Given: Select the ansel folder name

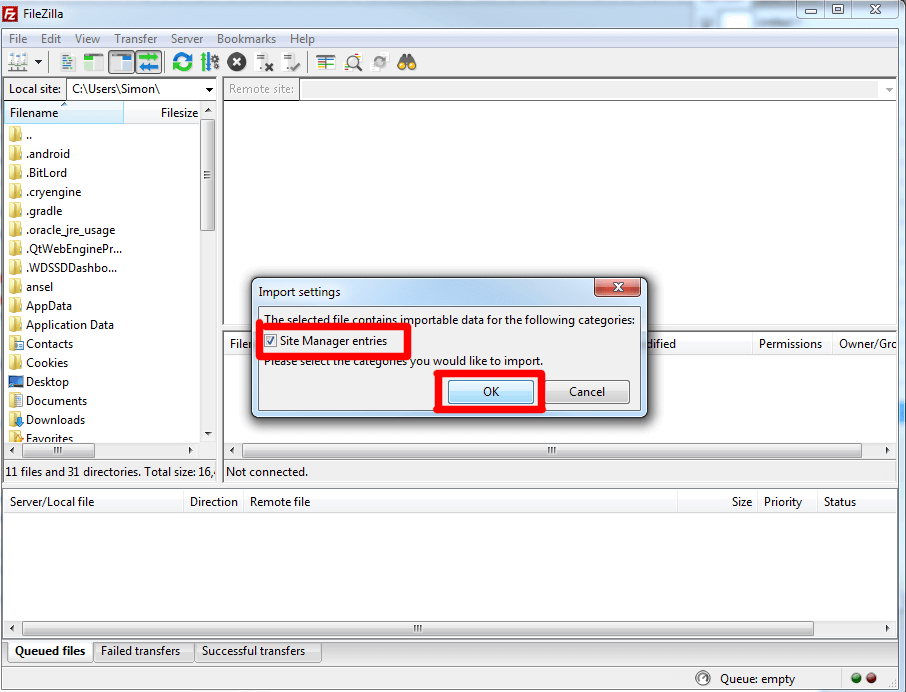Looking at the screenshot, I should coord(39,287).
